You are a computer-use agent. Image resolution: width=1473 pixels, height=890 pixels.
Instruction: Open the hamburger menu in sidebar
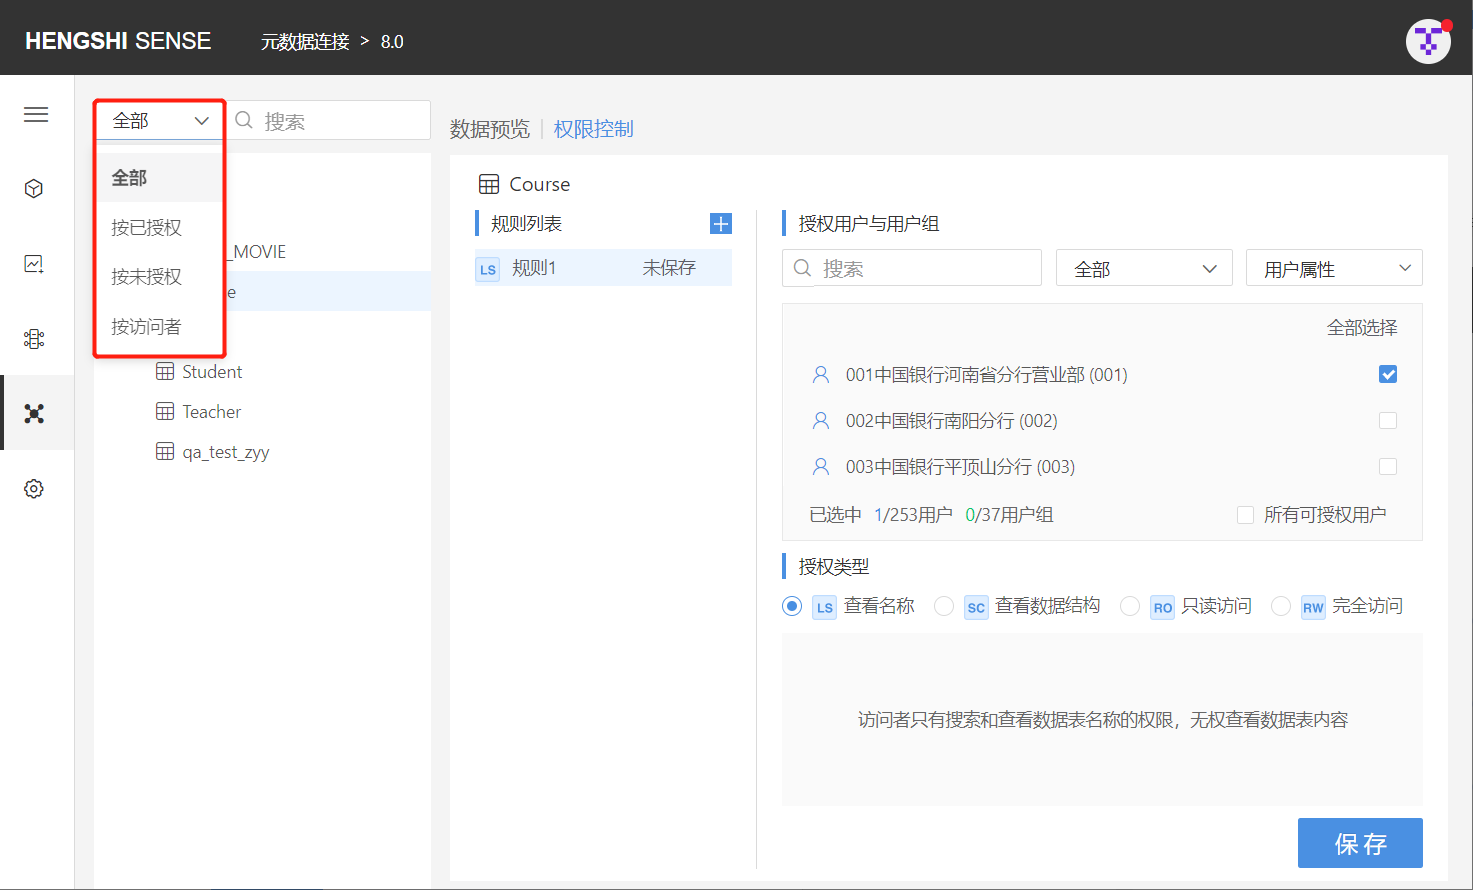pyautogui.click(x=36, y=114)
